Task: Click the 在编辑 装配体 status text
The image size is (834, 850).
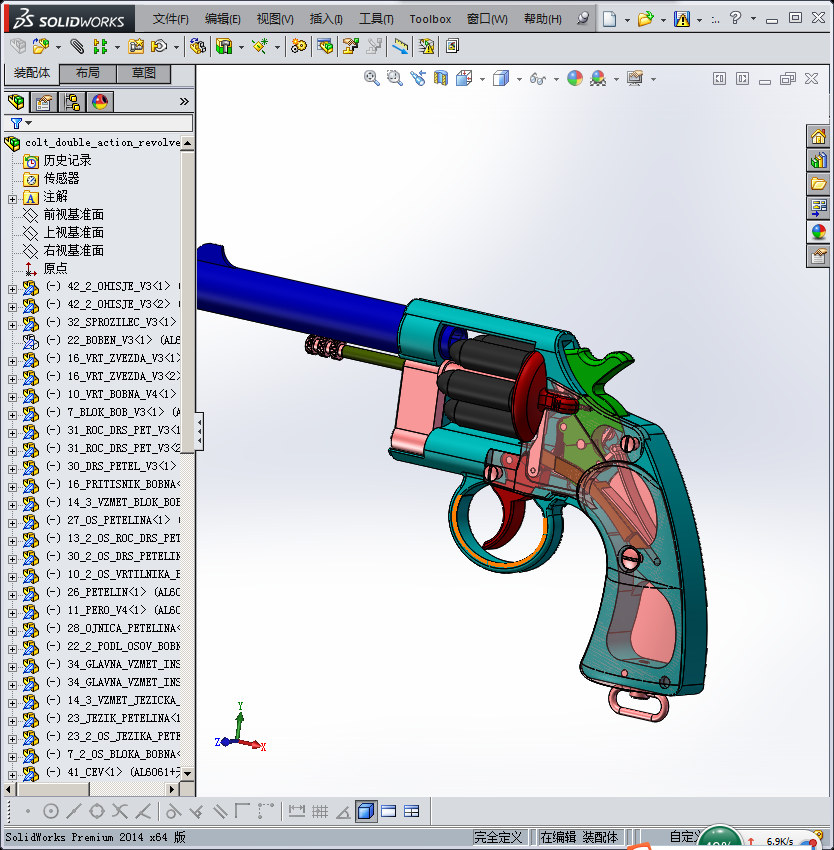Action: click(580, 837)
